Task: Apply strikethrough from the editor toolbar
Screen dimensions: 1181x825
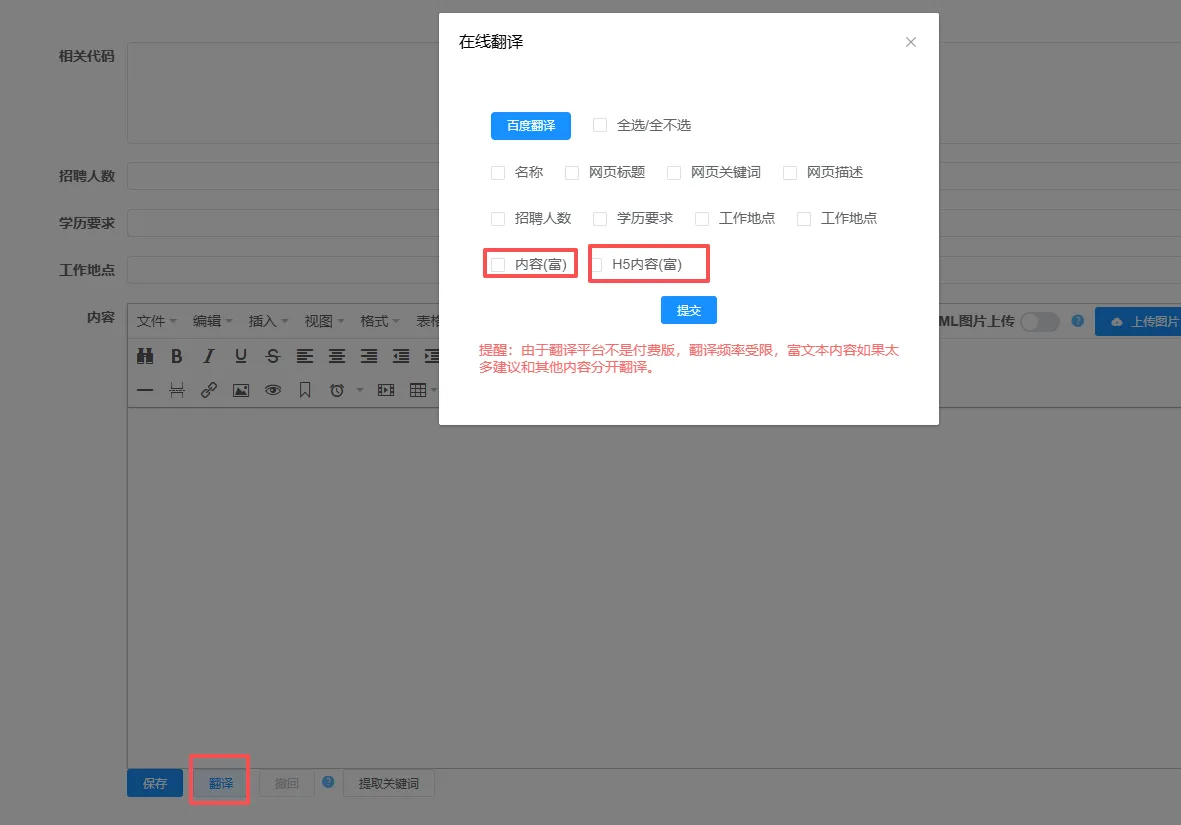Action: pos(273,356)
